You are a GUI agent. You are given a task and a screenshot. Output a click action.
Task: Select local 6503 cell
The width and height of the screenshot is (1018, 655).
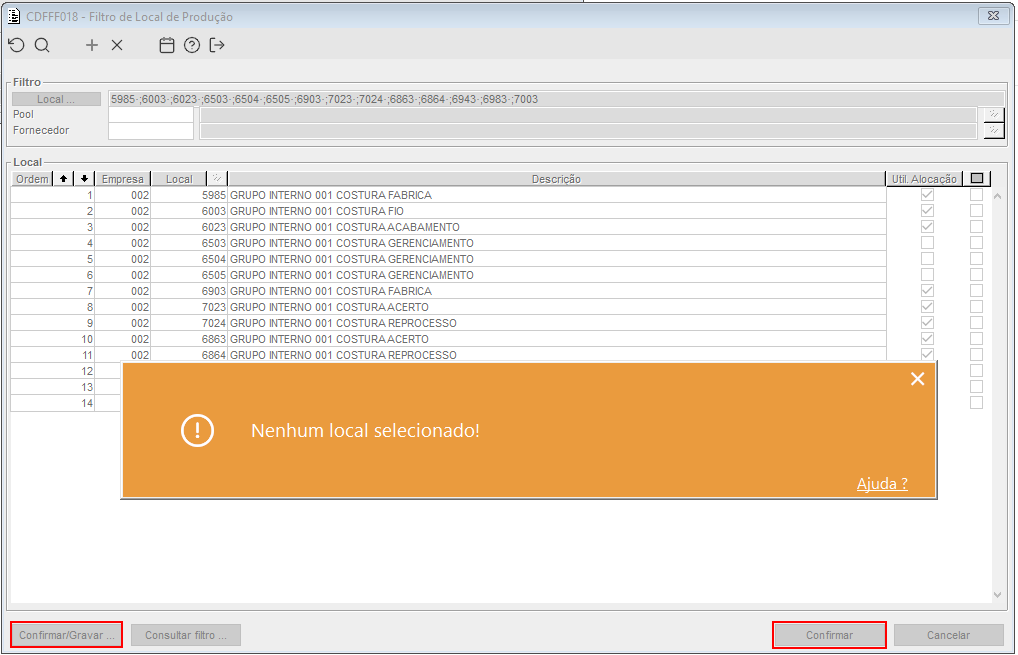189,243
